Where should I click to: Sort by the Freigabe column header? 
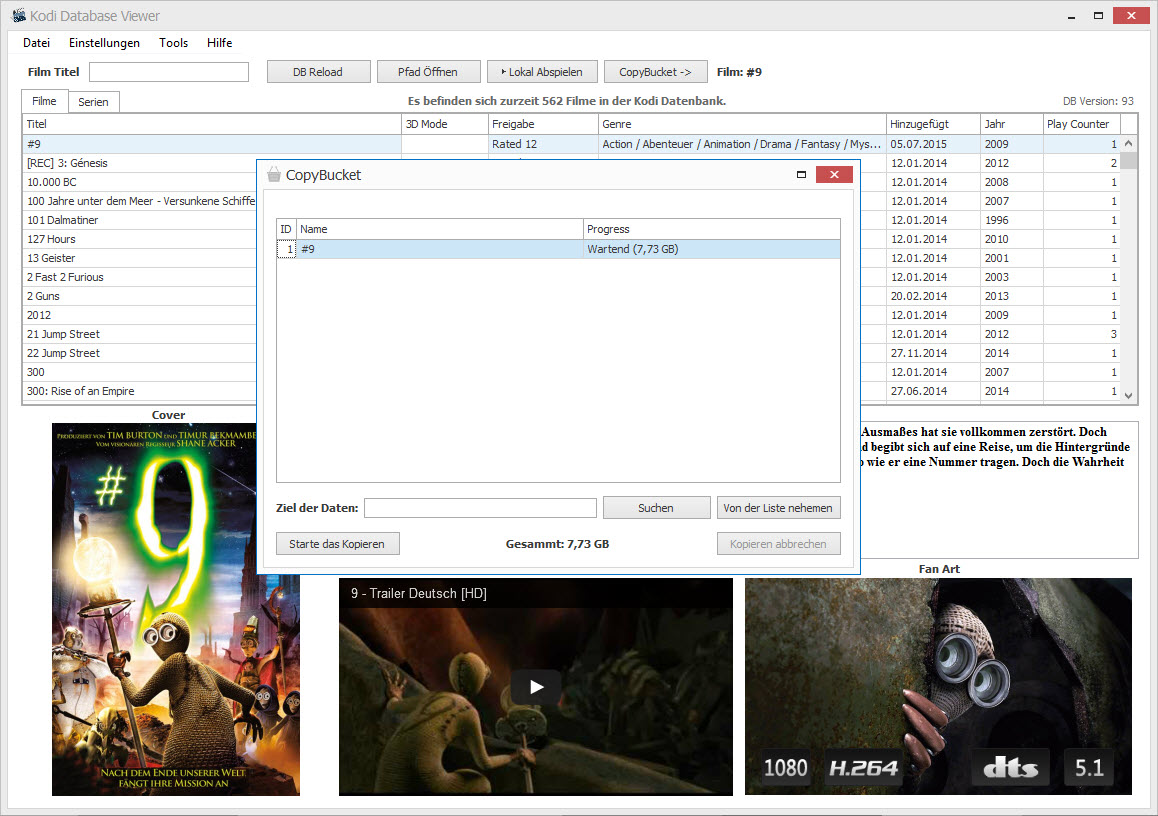pyautogui.click(x=543, y=124)
